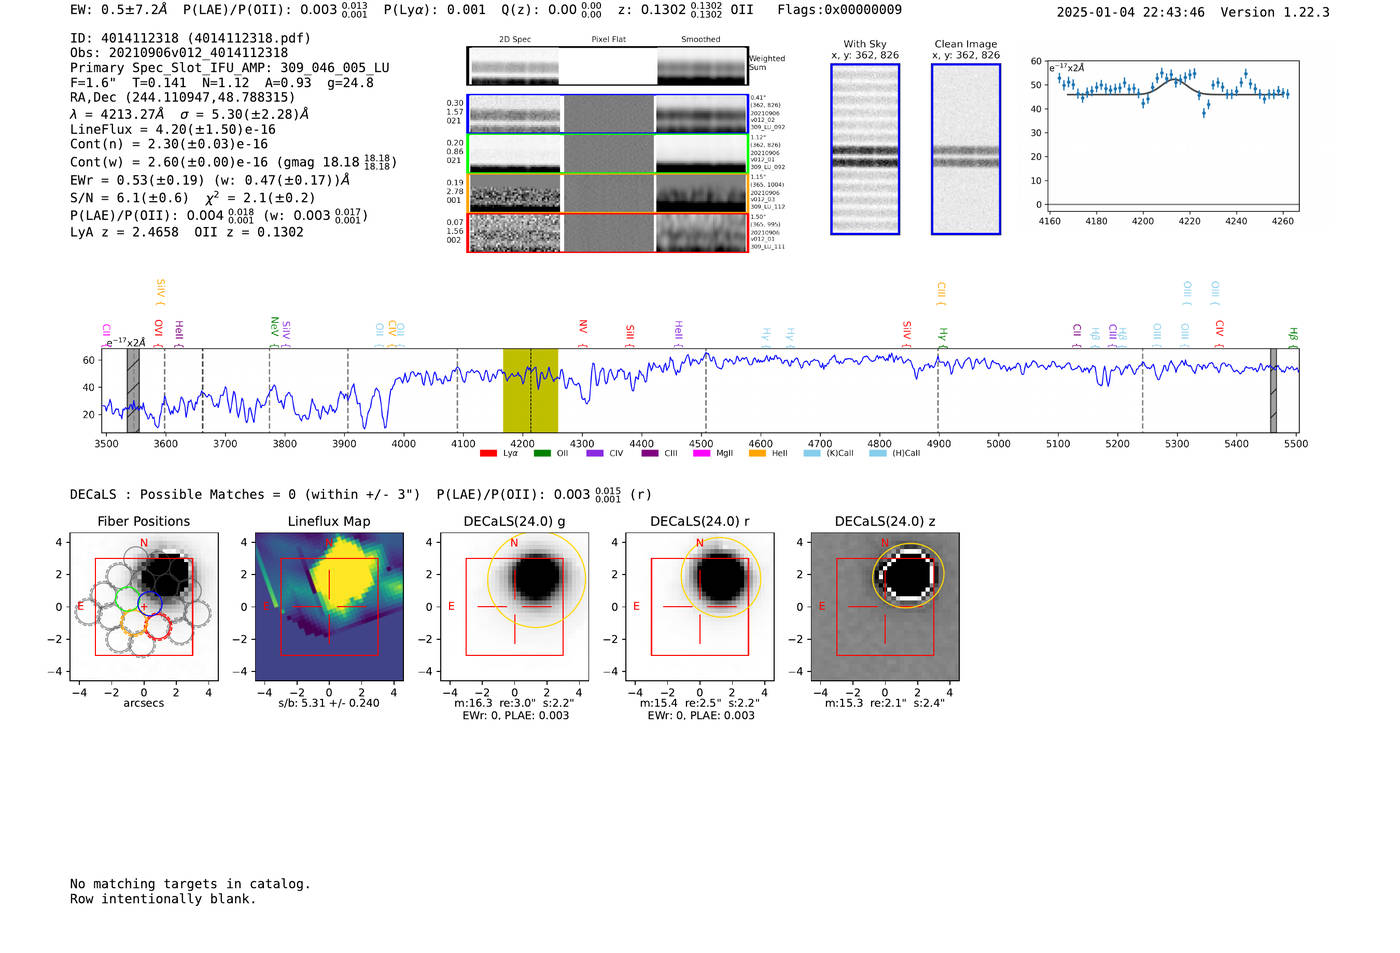Select the blue-bordered 2D spectrum fiber row
Viewport: 1400px width, 953px height.
pyautogui.click(x=608, y=114)
